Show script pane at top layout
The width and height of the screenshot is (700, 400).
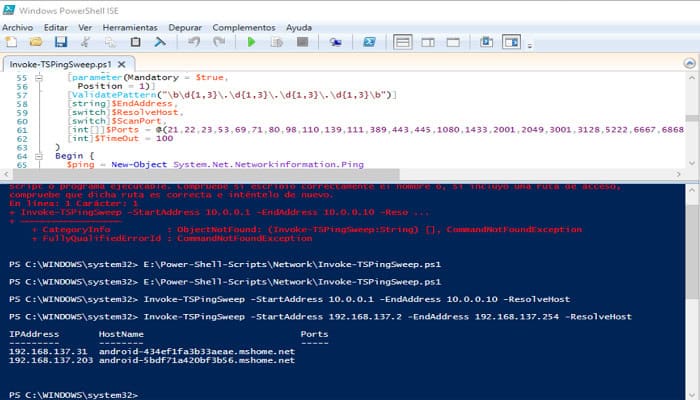coord(403,42)
